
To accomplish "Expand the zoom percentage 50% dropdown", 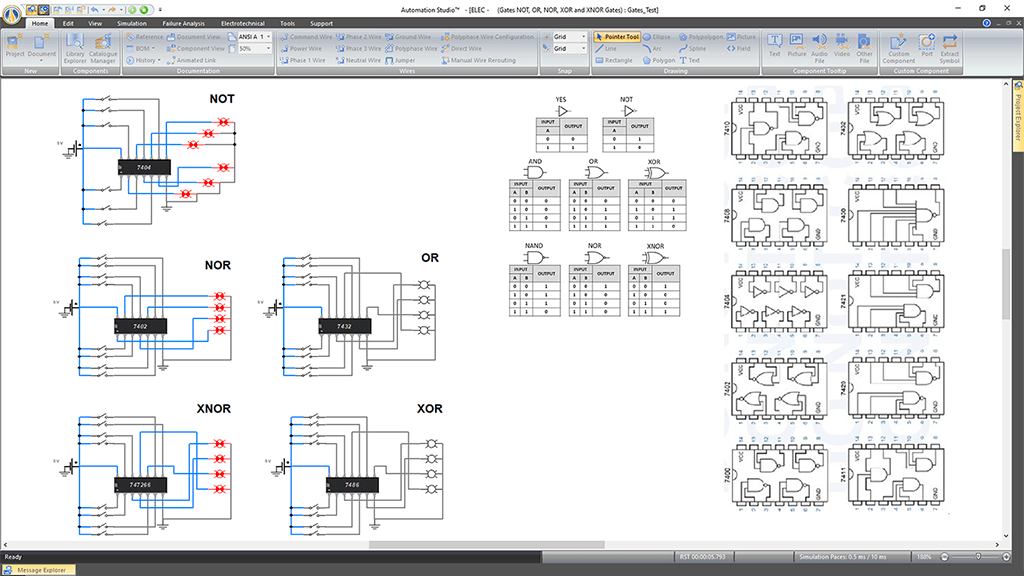I will [x=269, y=48].
